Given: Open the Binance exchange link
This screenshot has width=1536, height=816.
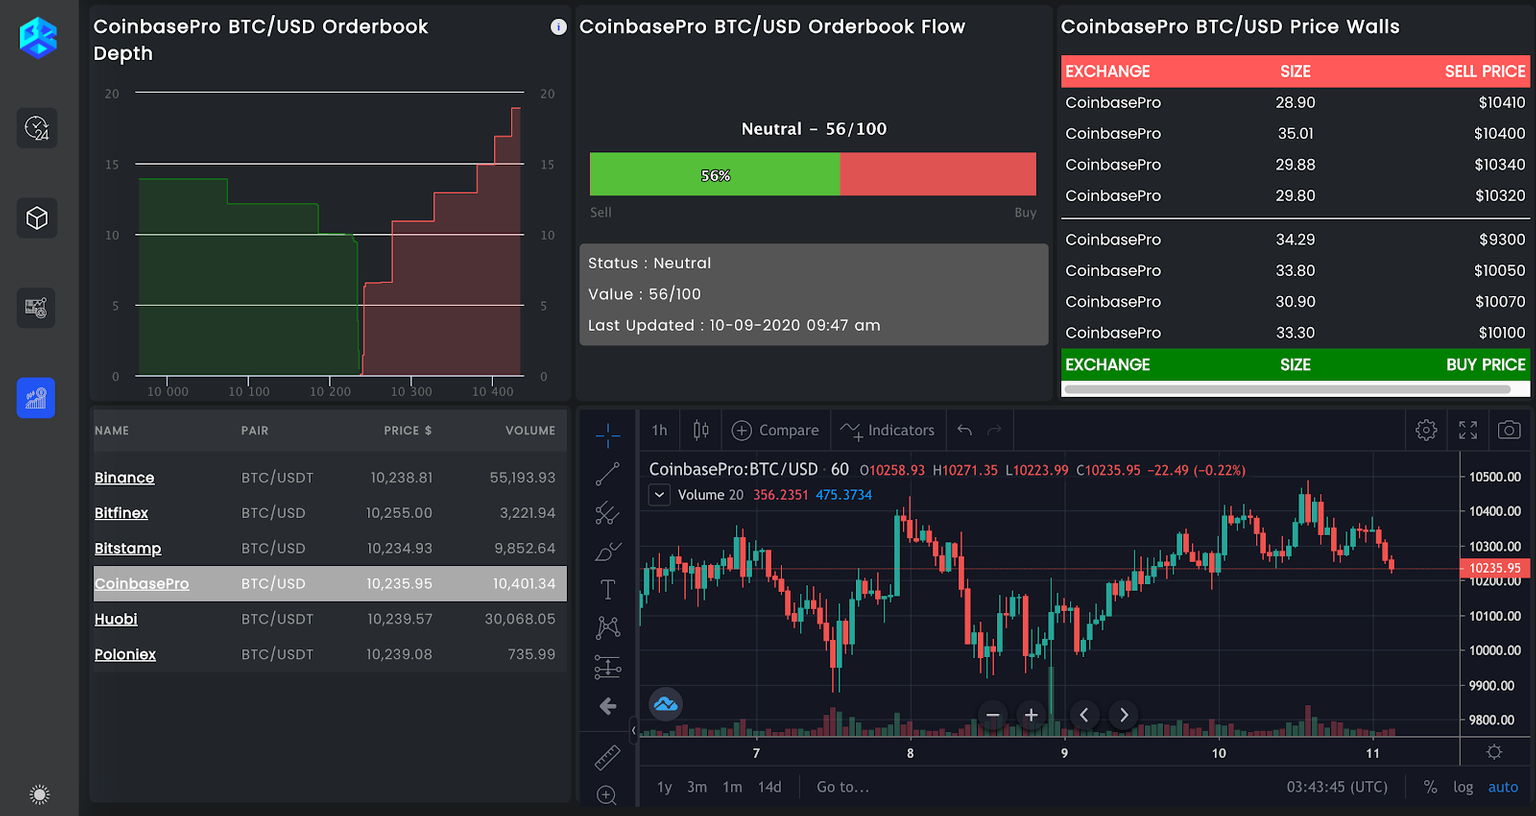Looking at the screenshot, I should click(x=124, y=477).
